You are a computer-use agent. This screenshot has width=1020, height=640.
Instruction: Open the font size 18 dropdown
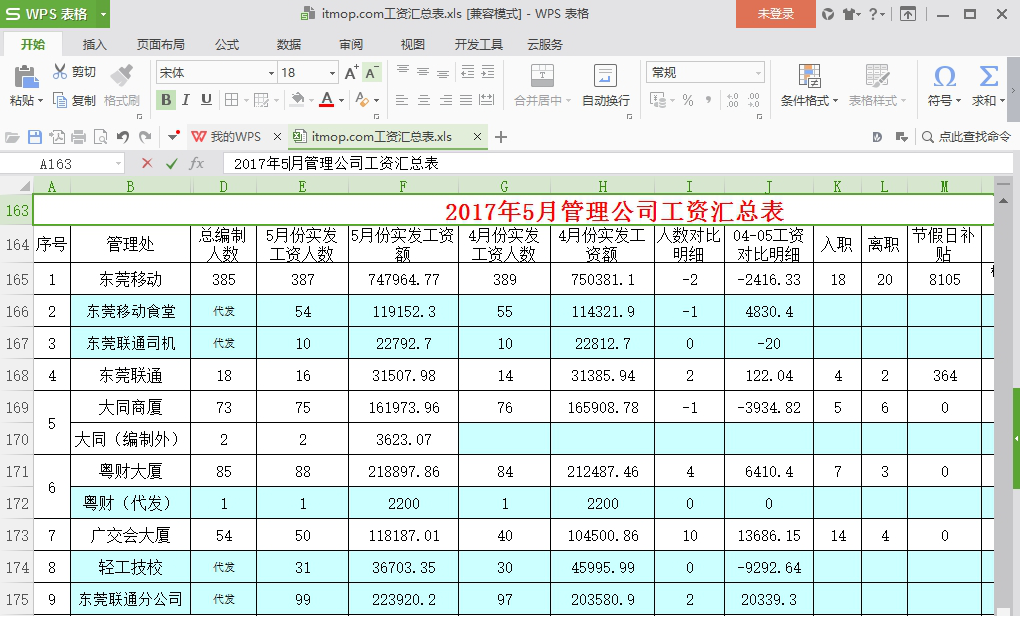(332, 73)
